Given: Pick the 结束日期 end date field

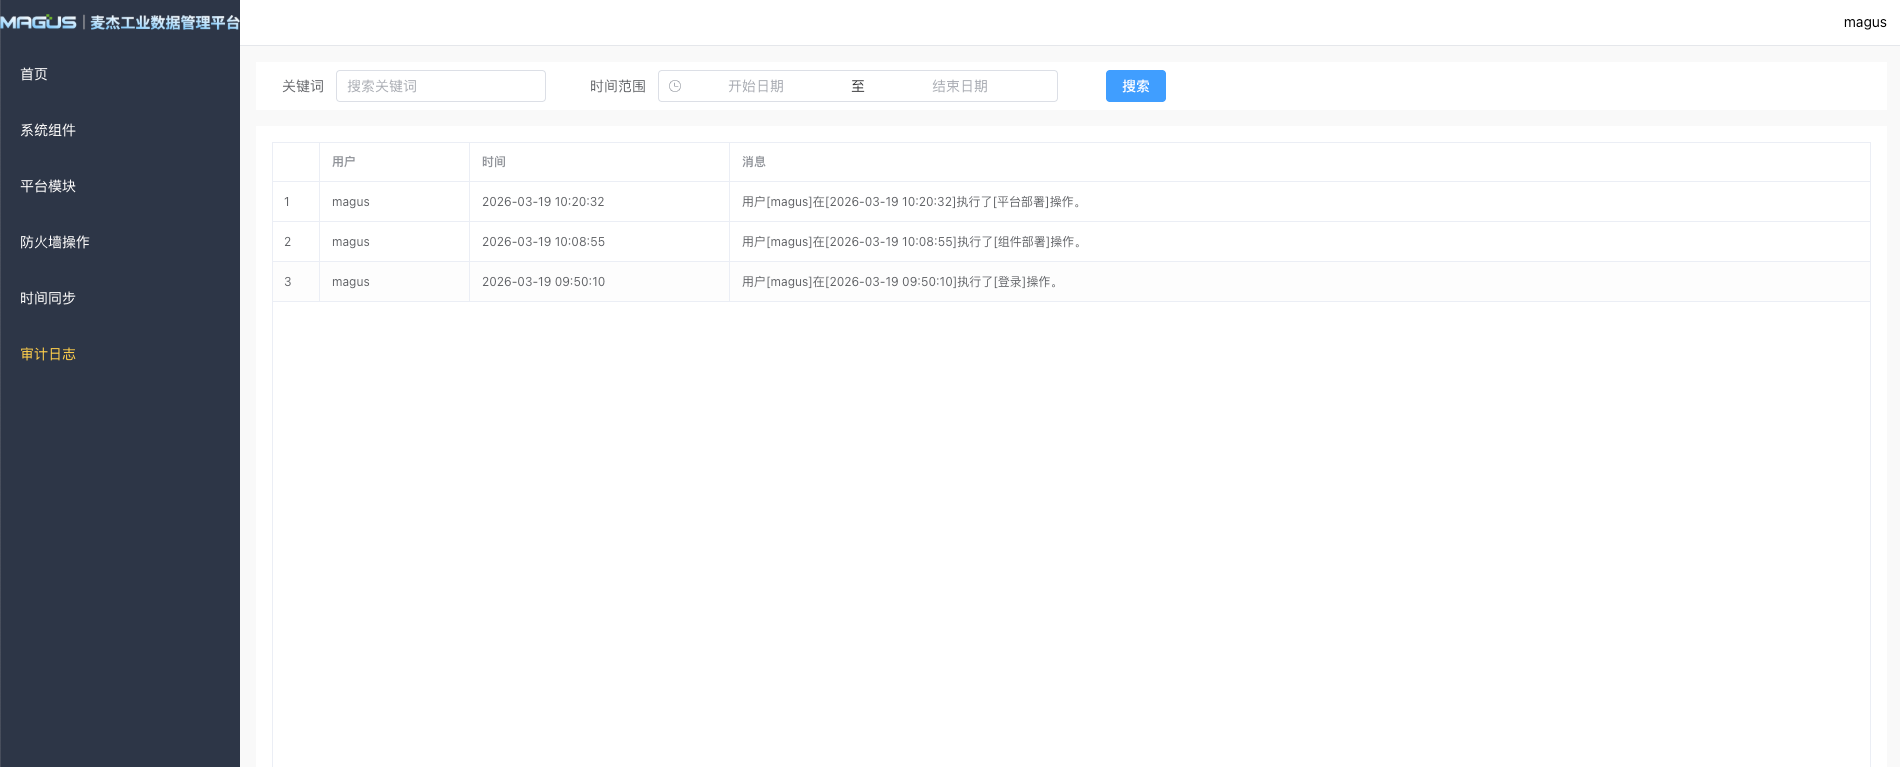Looking at the screenshot, I should pyautogui.click(x=959, y=86).
